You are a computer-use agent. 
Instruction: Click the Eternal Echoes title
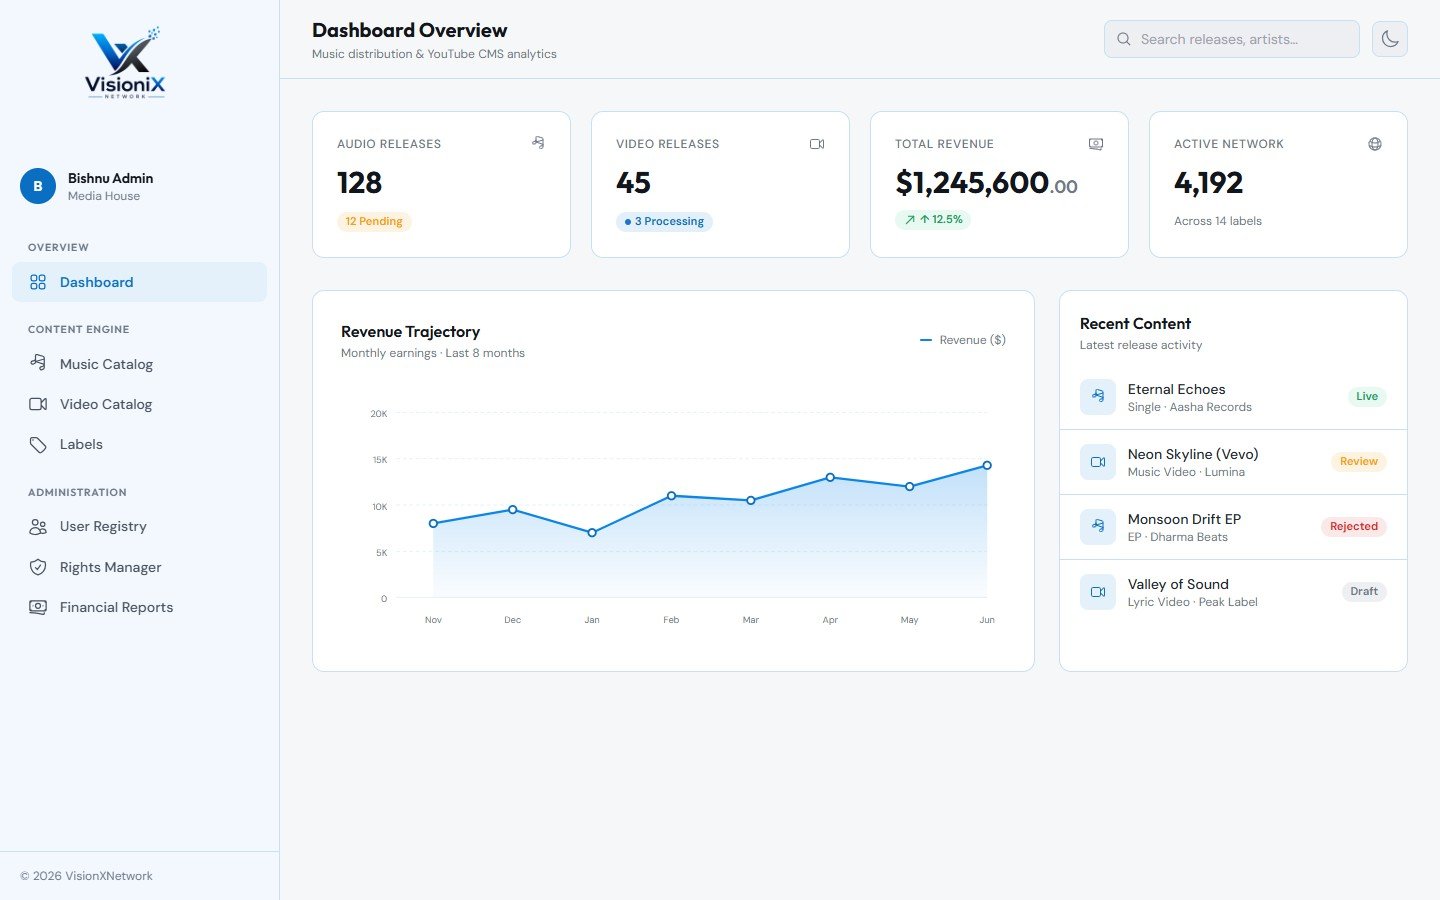(1176, 389)
